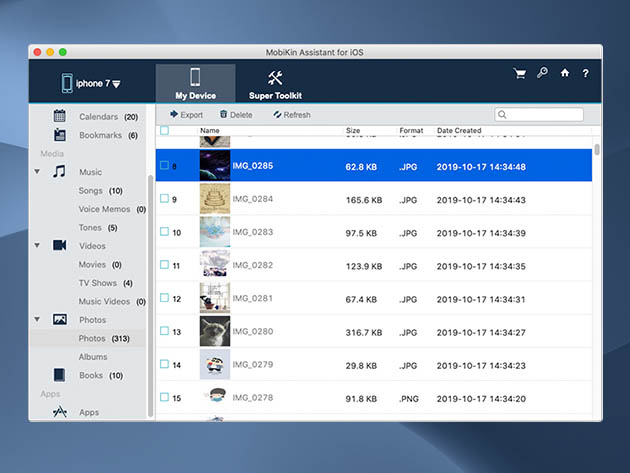
Task: Click the sidebar vertical scrollbar
Action: point(150,296)
